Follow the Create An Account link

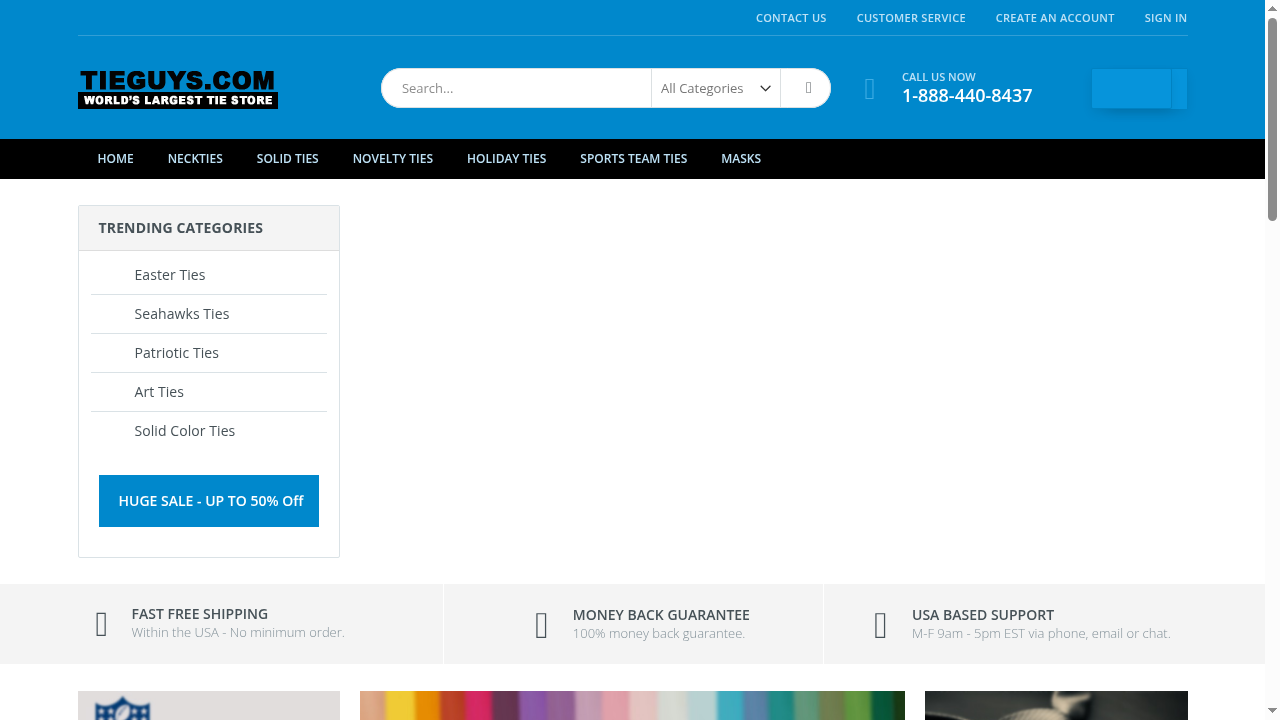coord(1054,18)
